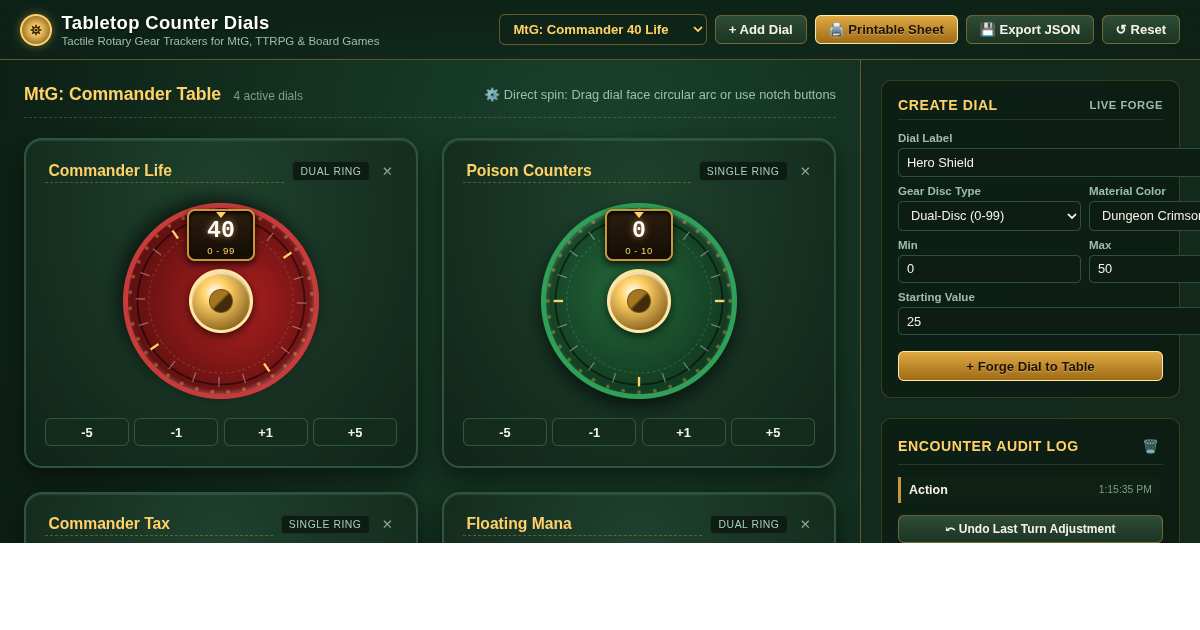Click the MtG: Commander Table heading
The image size is (1200, 630).
pyautogui.click(x=122, y=94)
